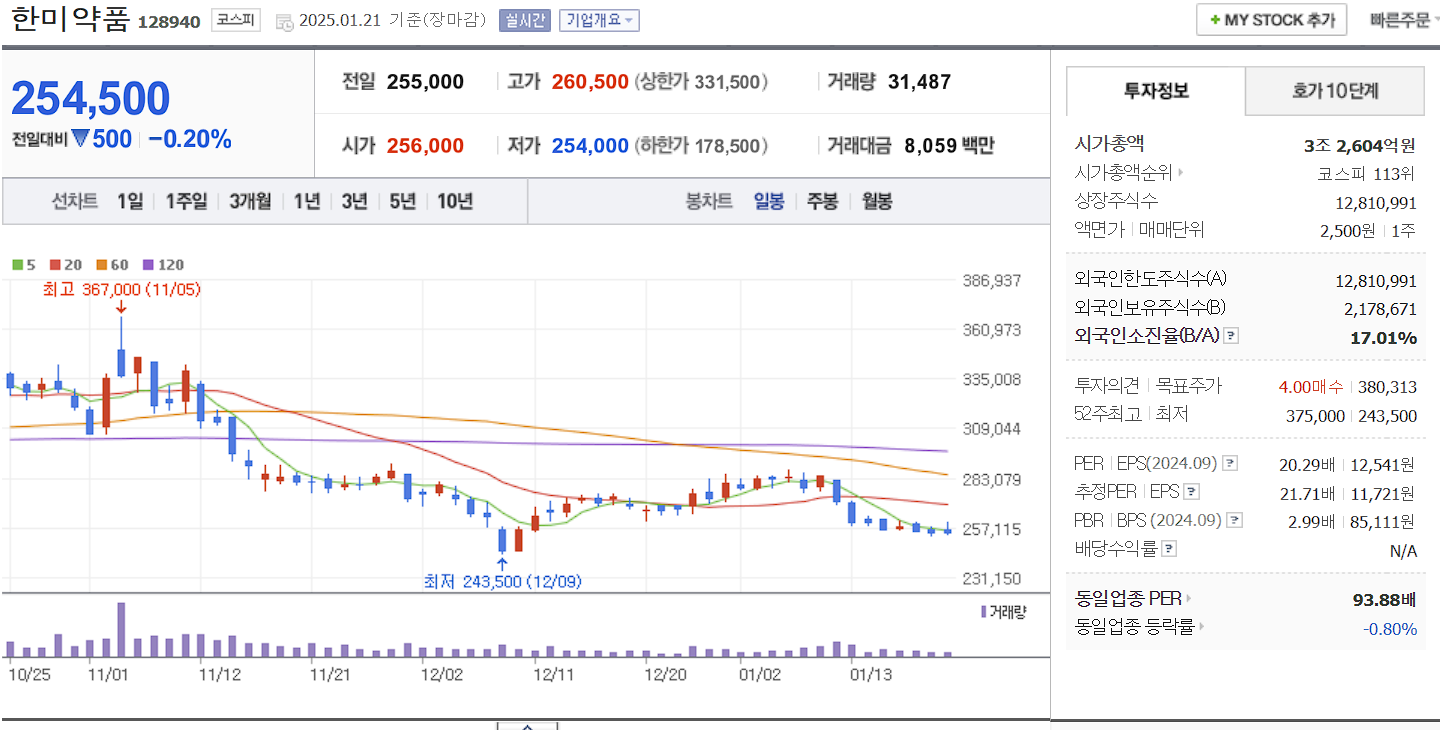Click the 배당수익률 help icon

click(x=1169, y=547)
